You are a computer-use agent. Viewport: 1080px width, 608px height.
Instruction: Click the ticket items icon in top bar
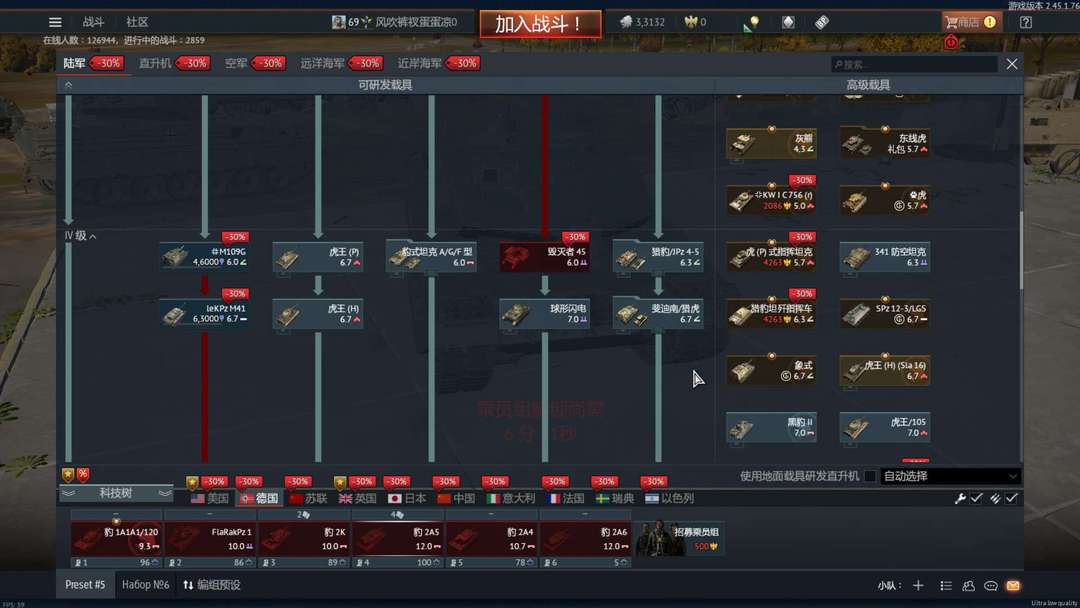[822, 22]
